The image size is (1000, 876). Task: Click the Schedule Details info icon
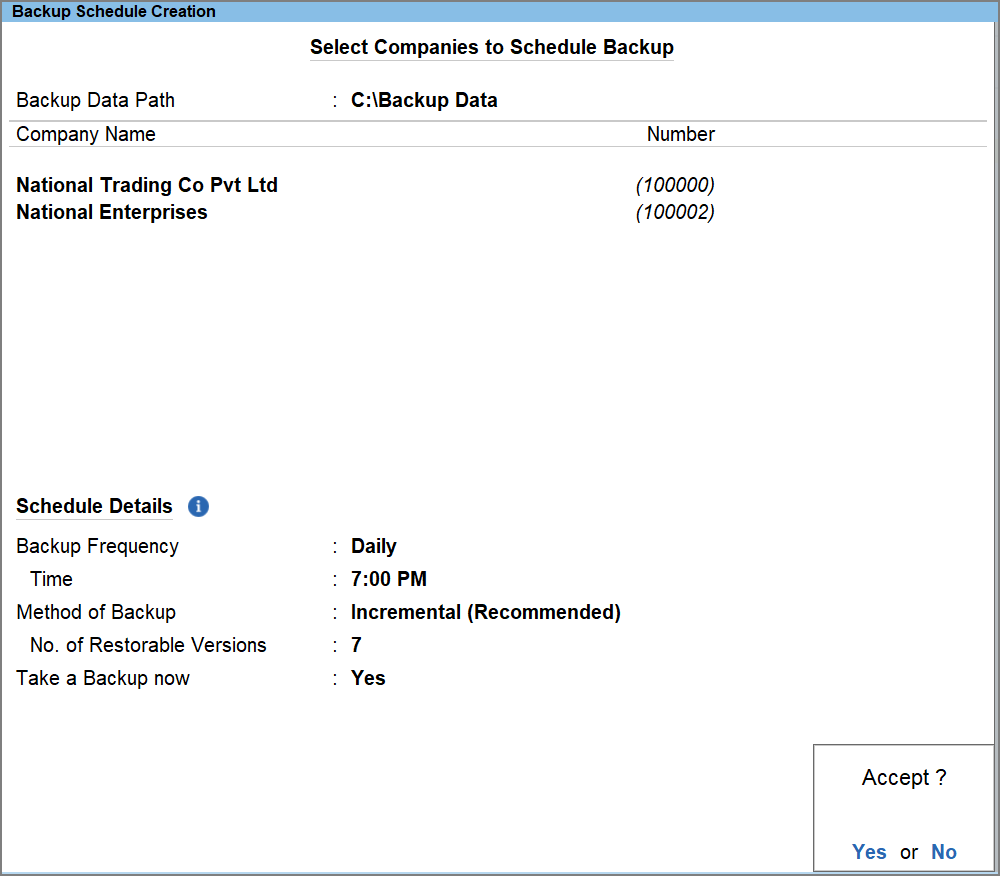tap(198, 507)
